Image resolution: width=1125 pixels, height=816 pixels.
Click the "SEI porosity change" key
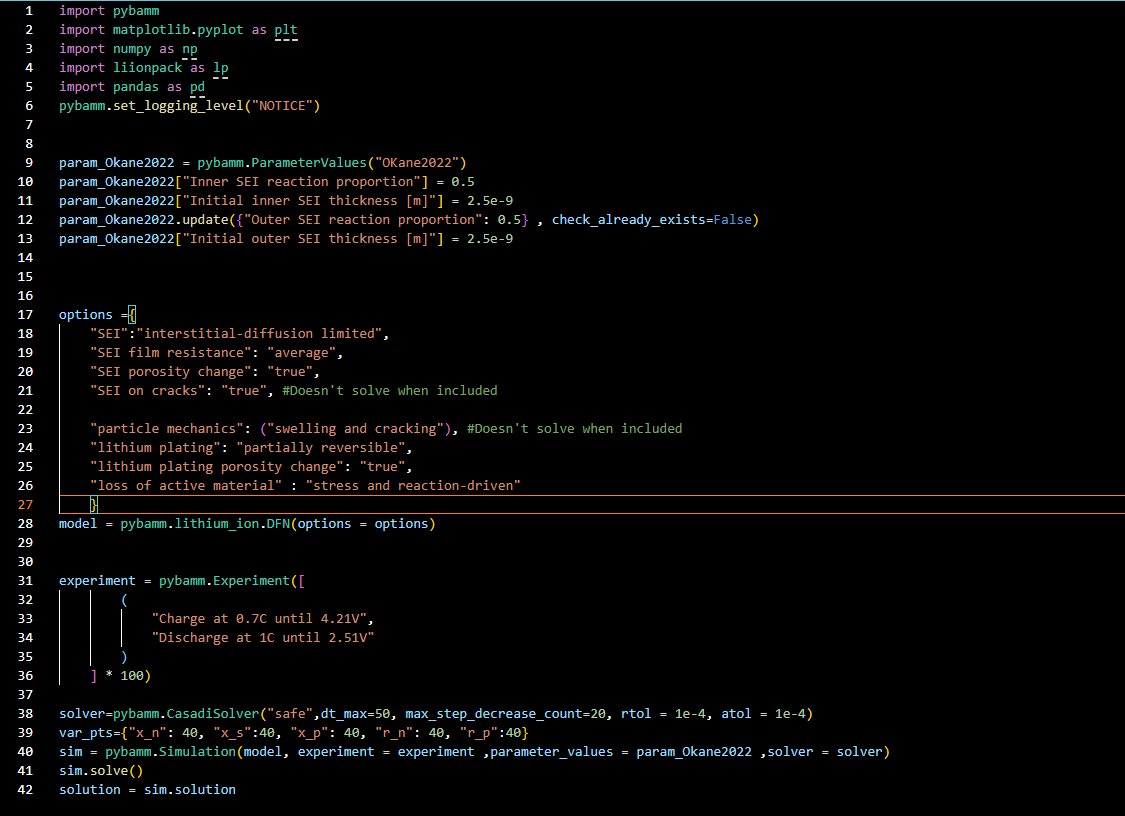170,372
